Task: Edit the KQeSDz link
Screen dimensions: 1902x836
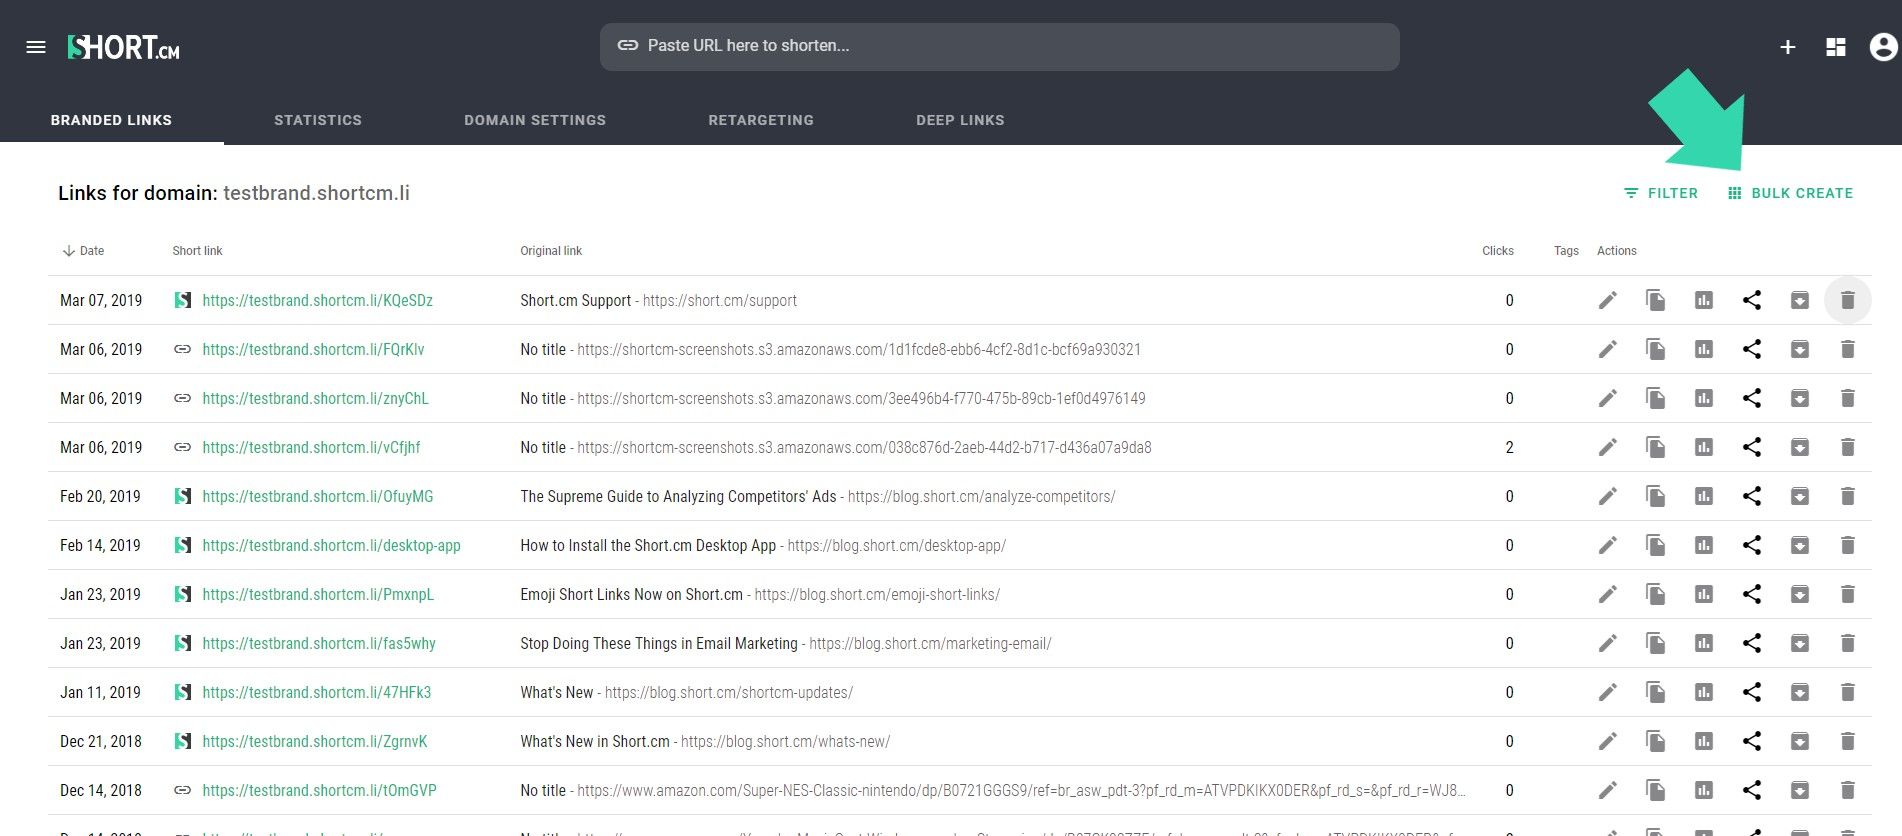Action: (x=1608, y=300)
